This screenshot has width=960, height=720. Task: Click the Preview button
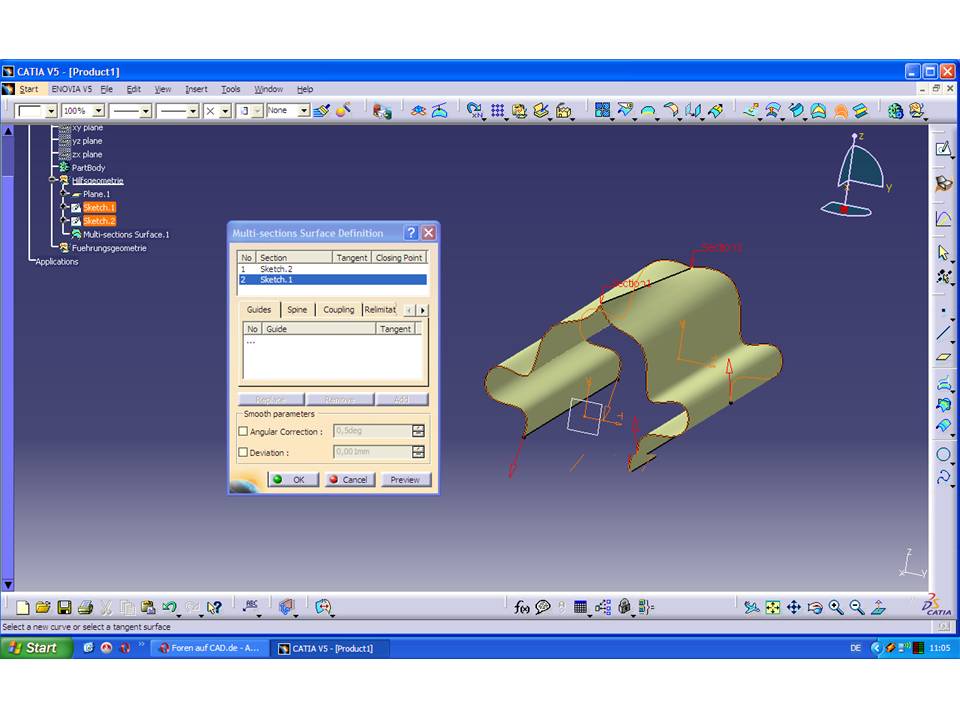click(x=405, y=479)
